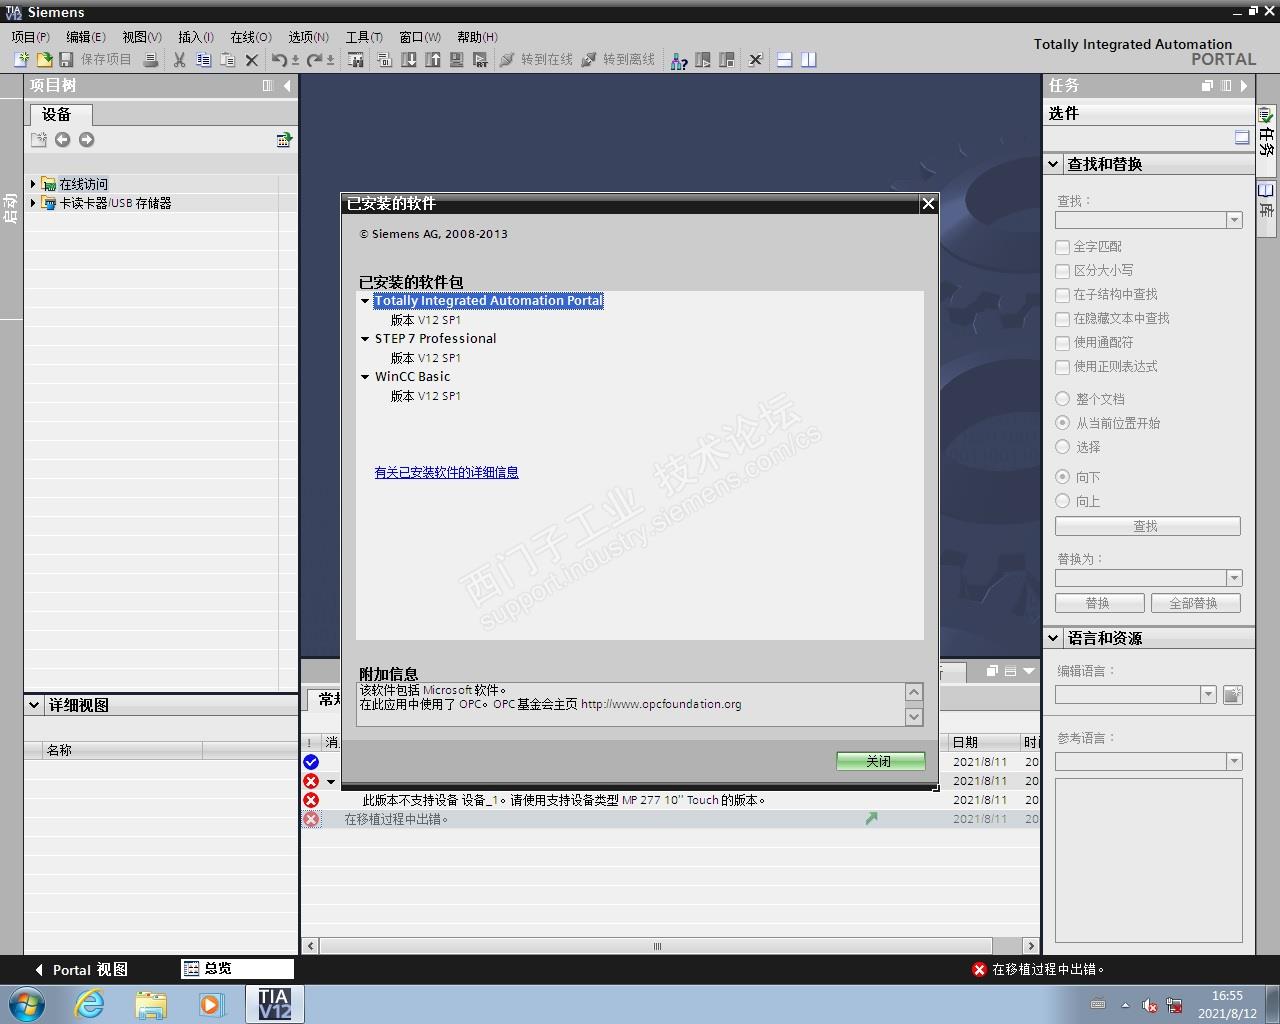This screenshot has height=1024, width=1280.
Task: Click the Redo arrow icon
Action: click(315, 60)
